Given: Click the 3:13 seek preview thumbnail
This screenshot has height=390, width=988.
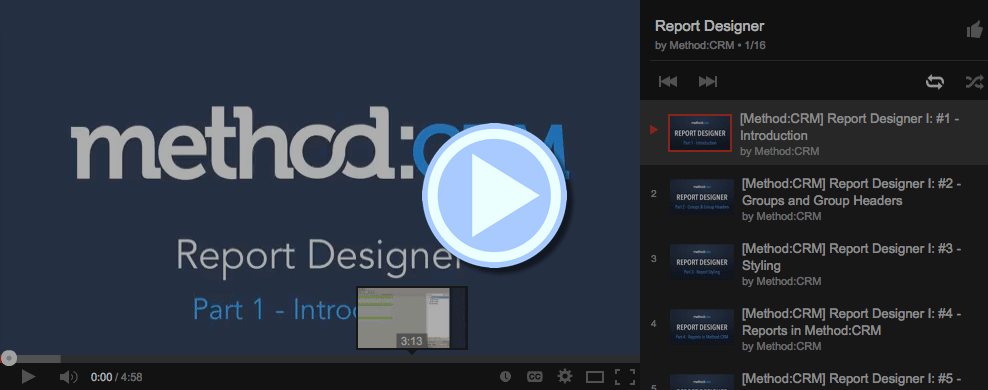Looking at the screenshot, I should tap(412, 318).
